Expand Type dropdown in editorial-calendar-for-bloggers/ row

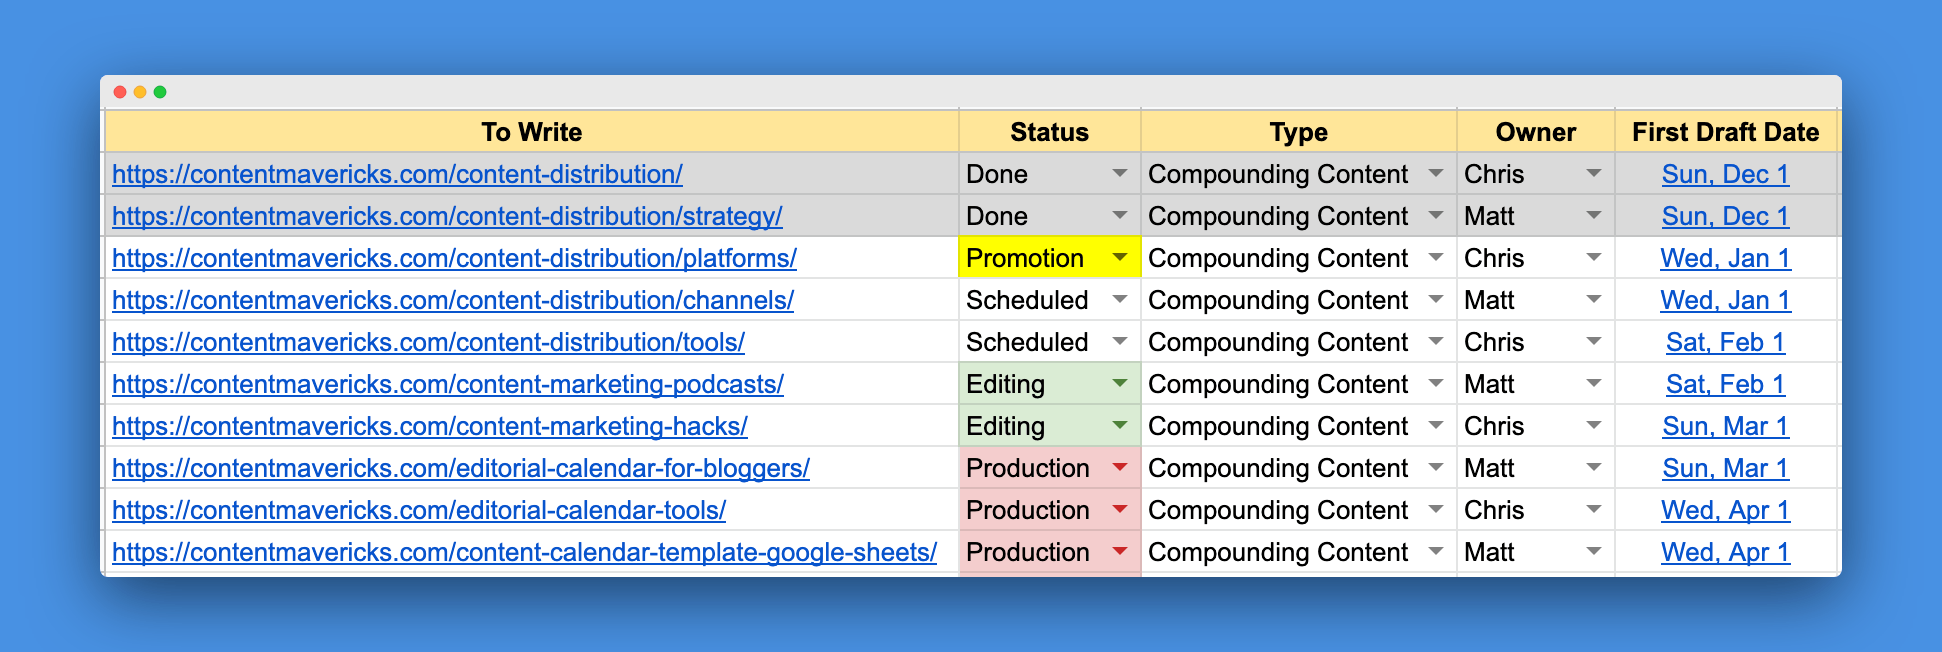click(1436, 468)
